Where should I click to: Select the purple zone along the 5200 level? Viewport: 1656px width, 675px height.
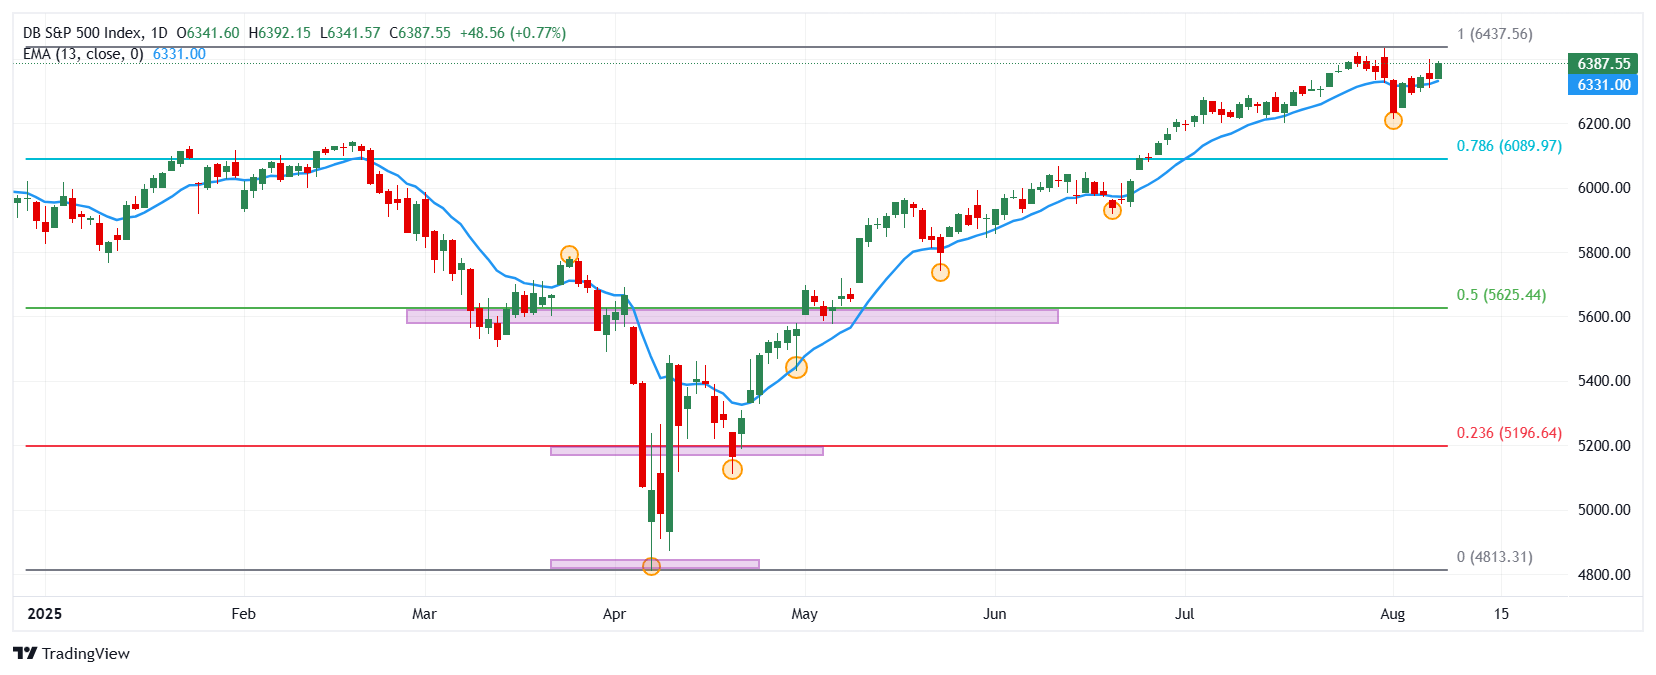pos(687,451)
